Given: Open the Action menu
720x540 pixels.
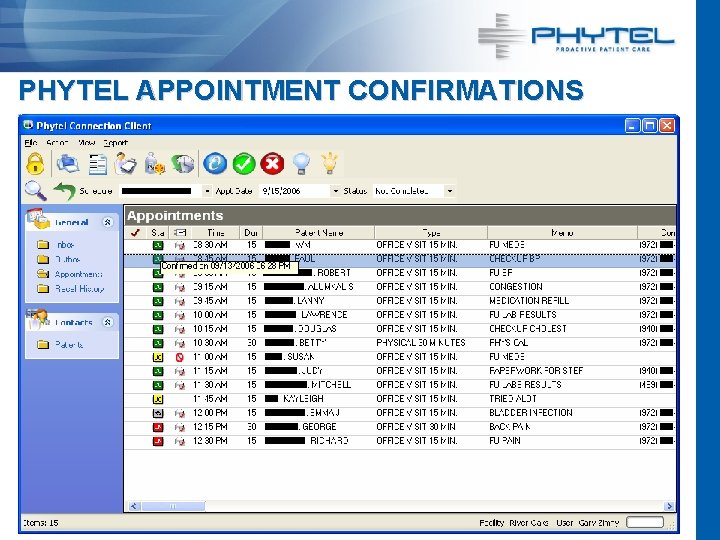Looking at the screenshot, I should pyautogui.click(x=57, y=143).
